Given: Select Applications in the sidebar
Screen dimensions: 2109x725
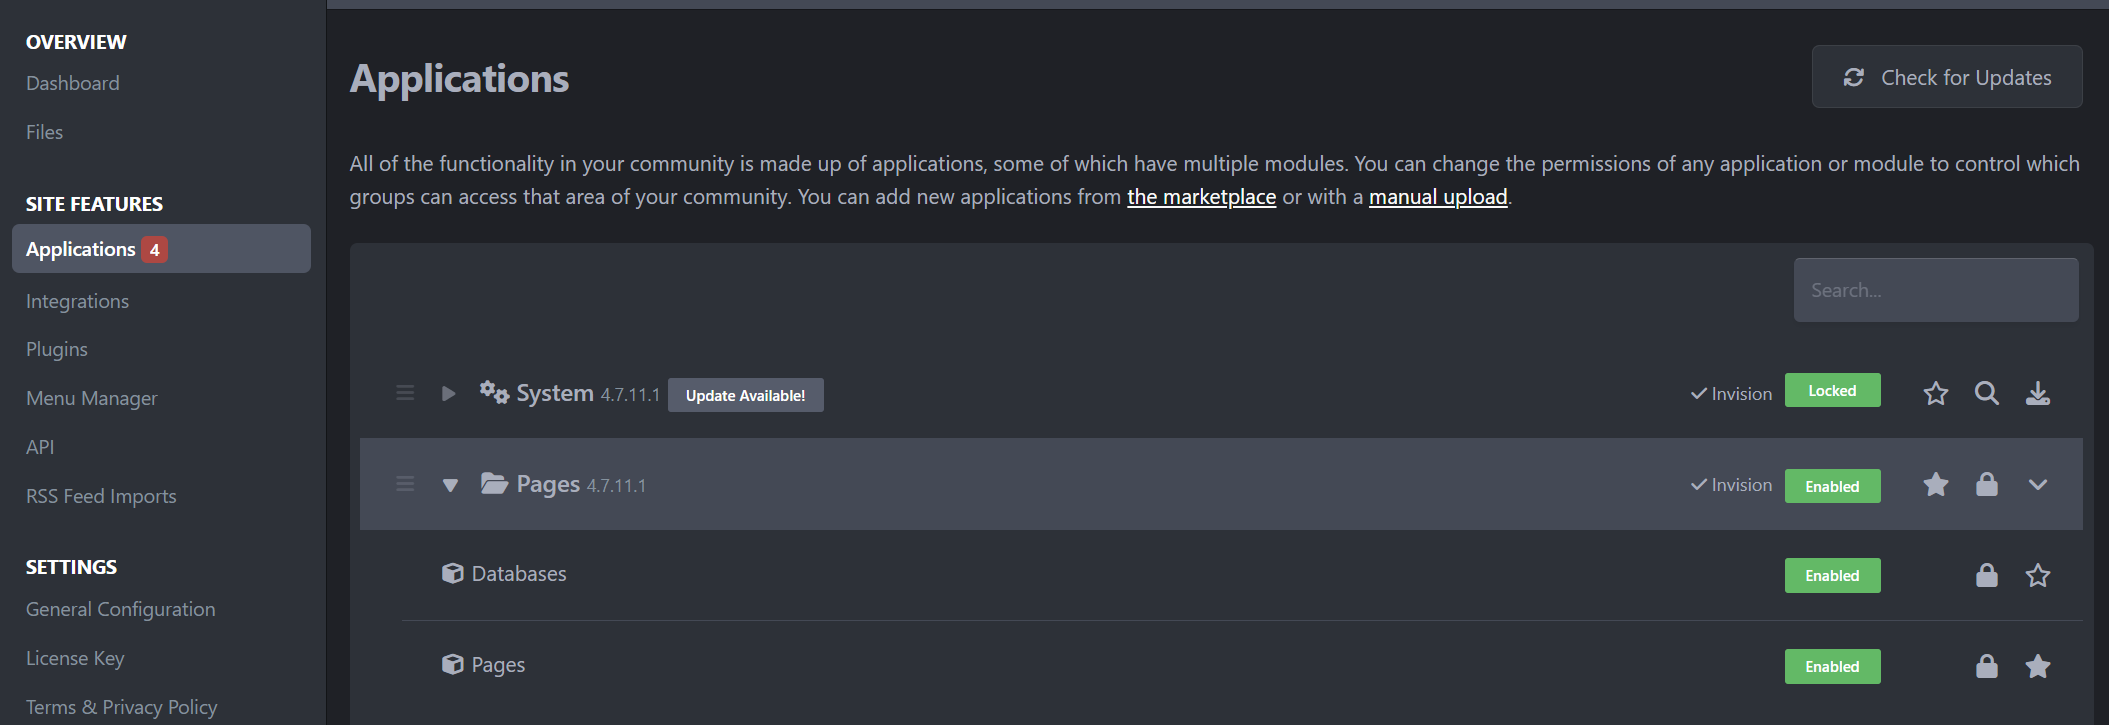Looking at the screenshot, I should (161, 248).
